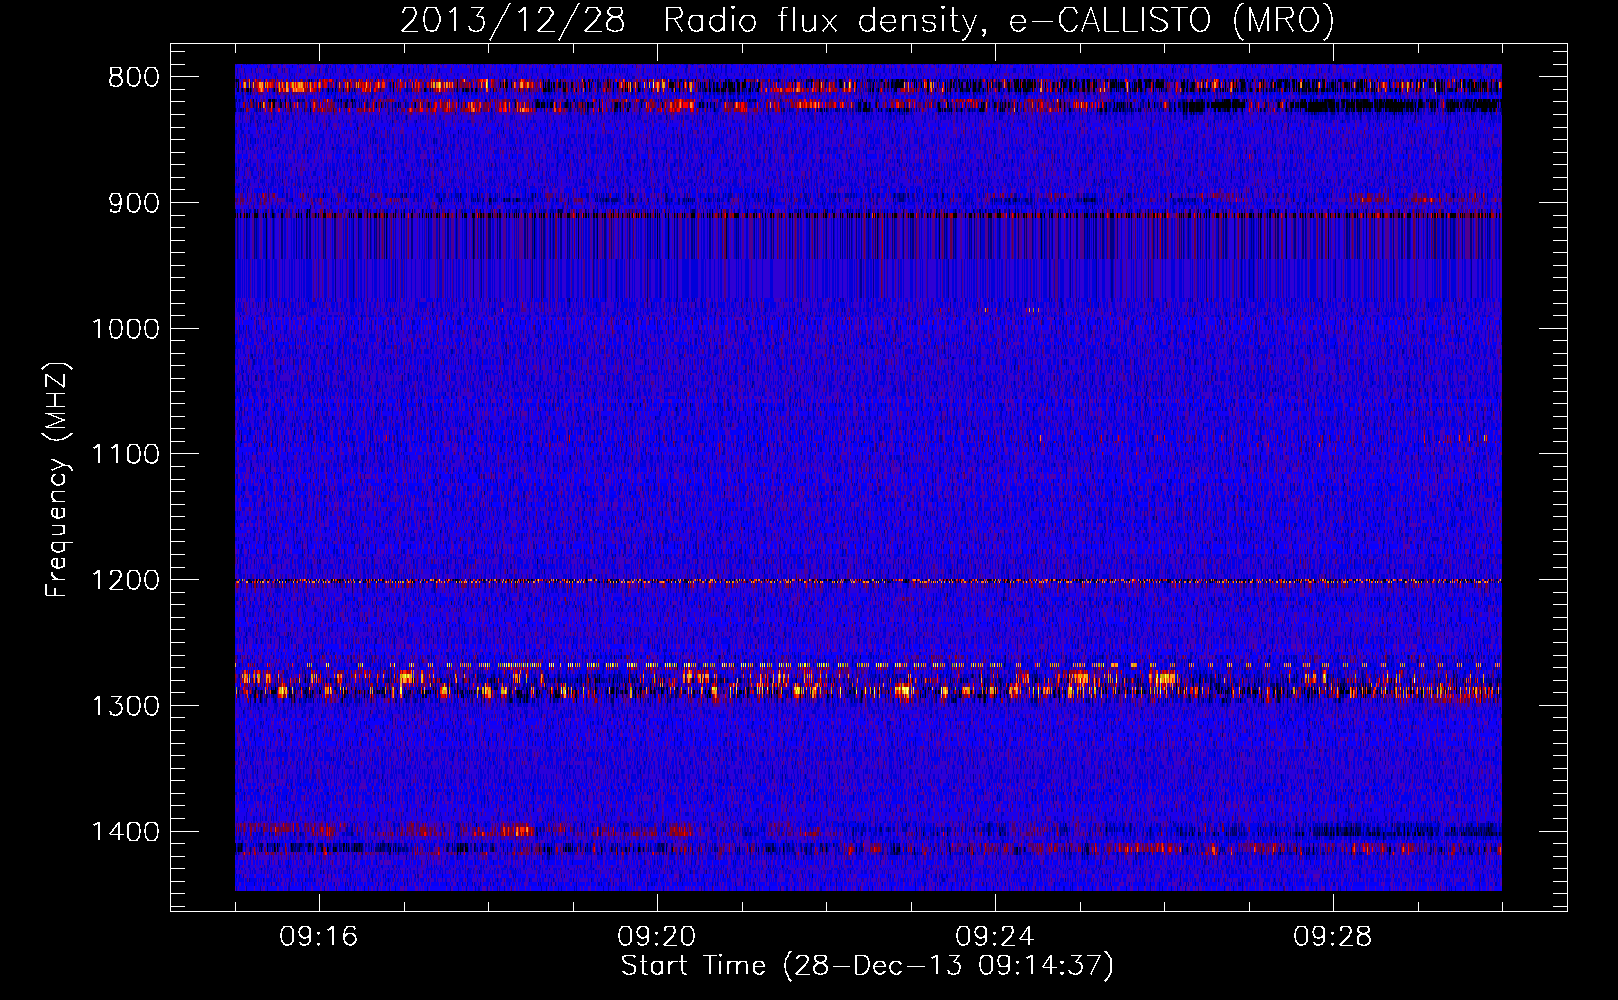This screenshot has width=1618, height=1000.
Task: Select the '1000' frequency axis label
Action: tap(125, 329)
